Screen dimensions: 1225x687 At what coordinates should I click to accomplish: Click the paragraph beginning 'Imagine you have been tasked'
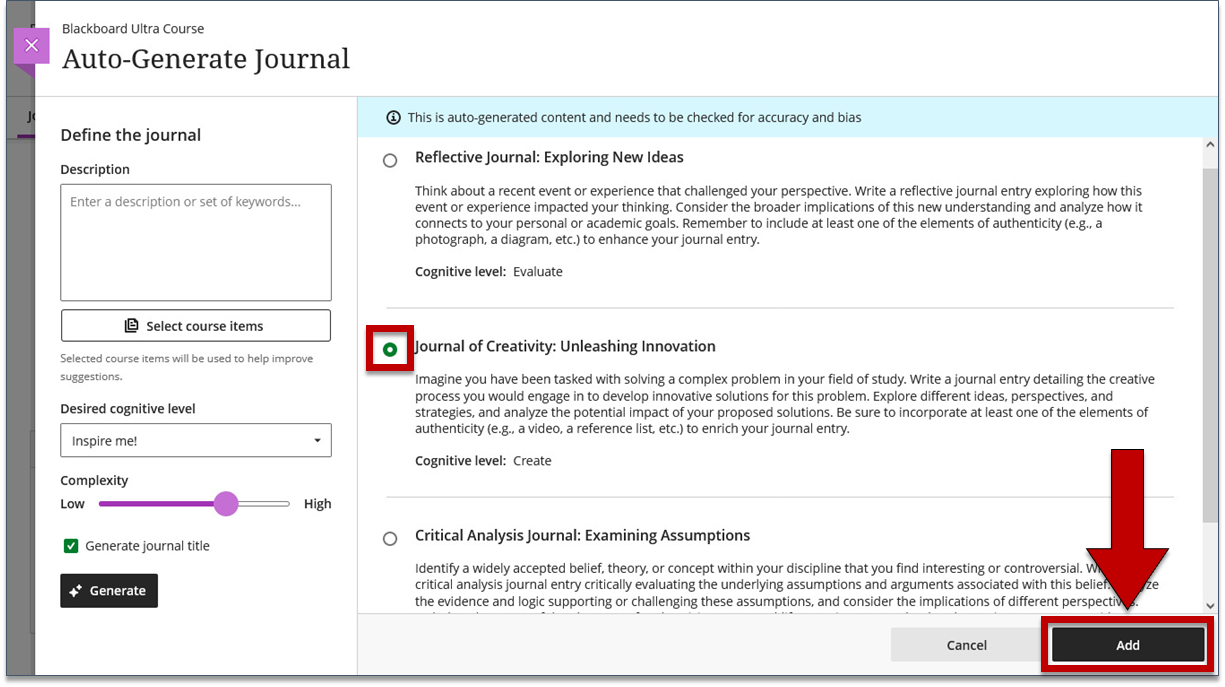pos(785,404)
